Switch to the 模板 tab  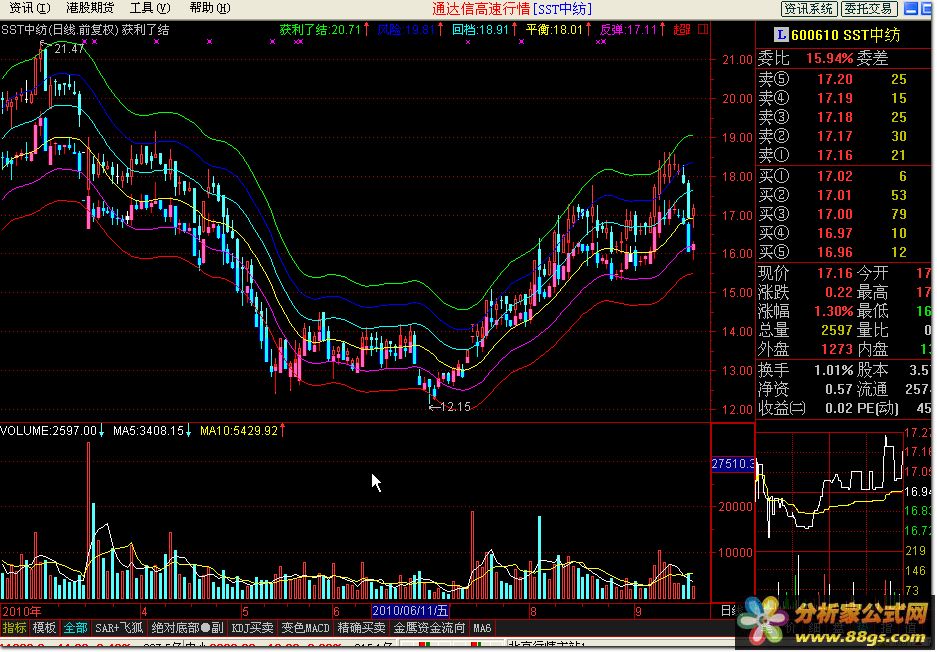tap(44, 628)
